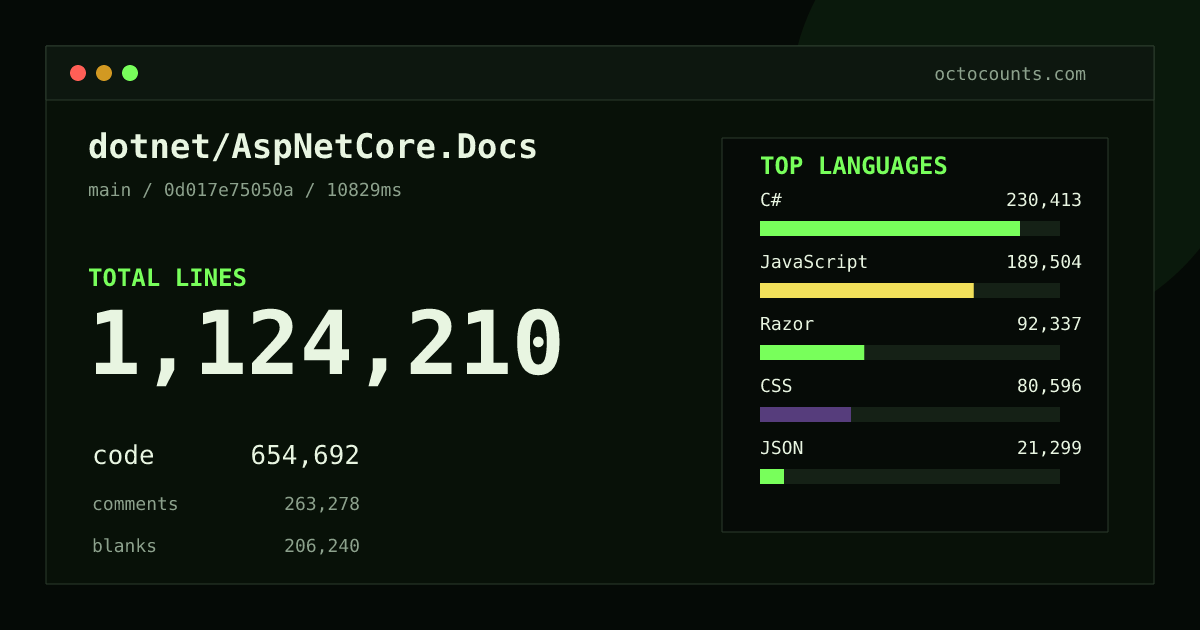Click the small green JSON progress bar
This screenshot has width=1200, height=630.
[772, 476]
